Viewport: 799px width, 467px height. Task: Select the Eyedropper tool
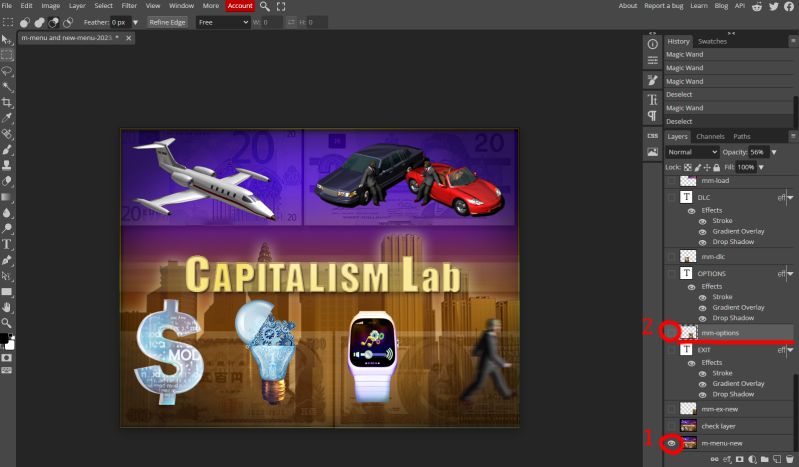pos(7,118)
